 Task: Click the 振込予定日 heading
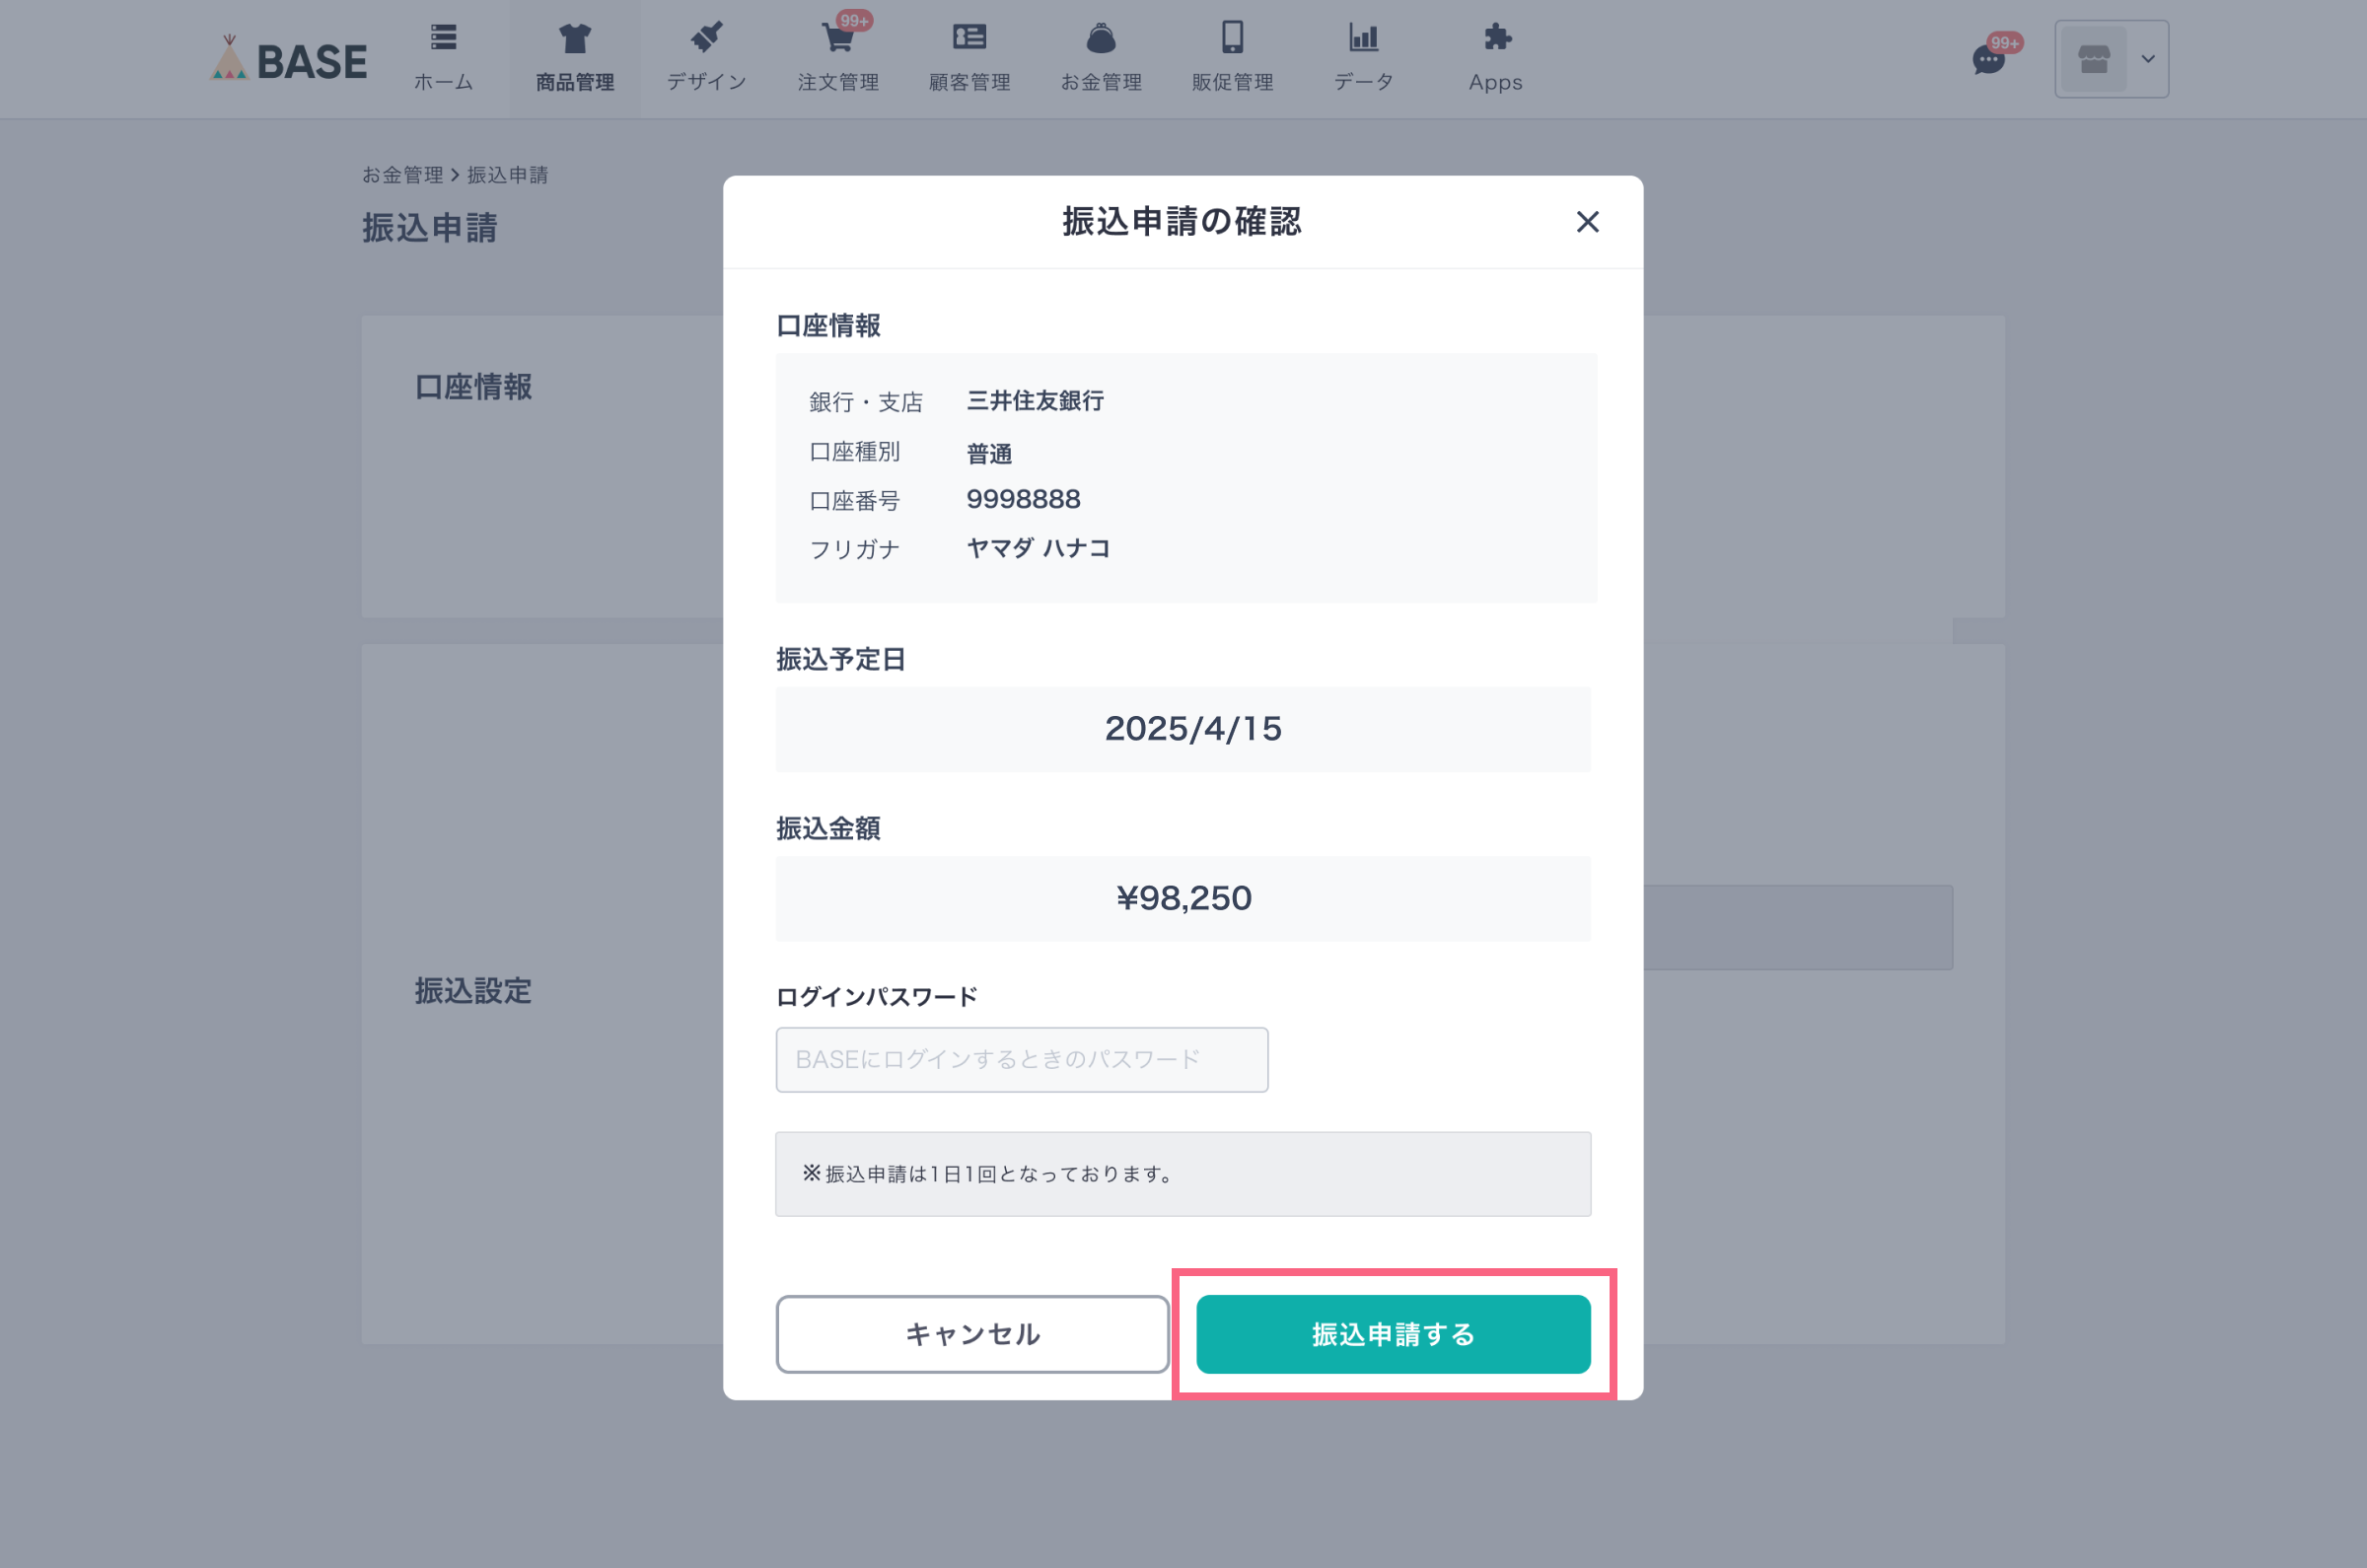(x=841, y=660)
